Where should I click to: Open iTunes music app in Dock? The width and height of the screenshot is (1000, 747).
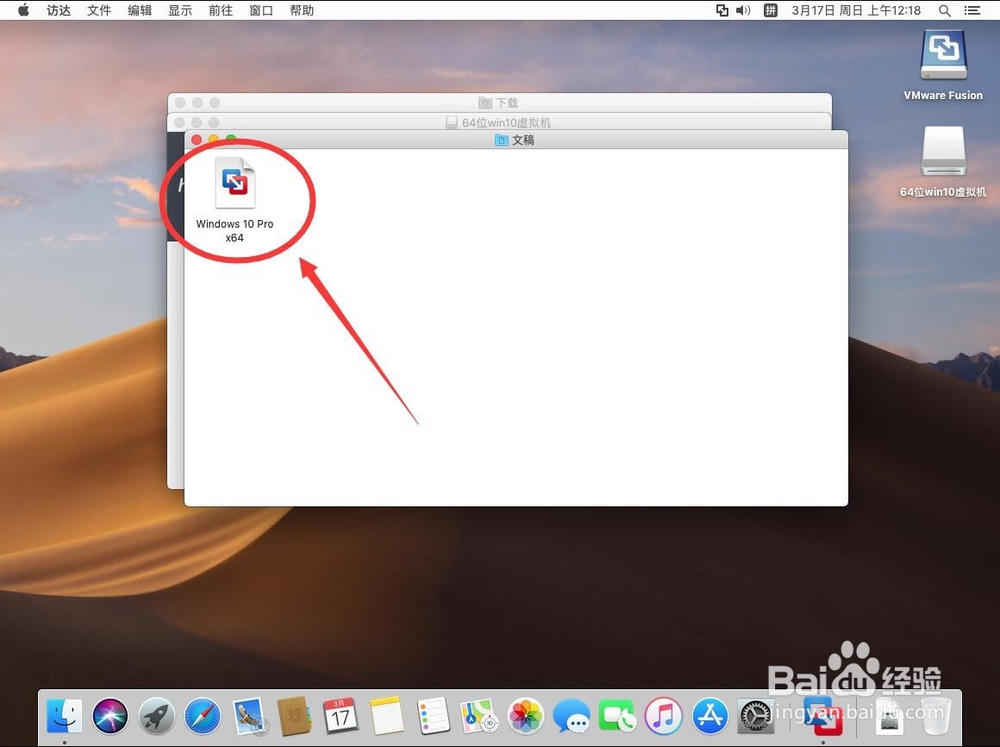coord(663,716)
